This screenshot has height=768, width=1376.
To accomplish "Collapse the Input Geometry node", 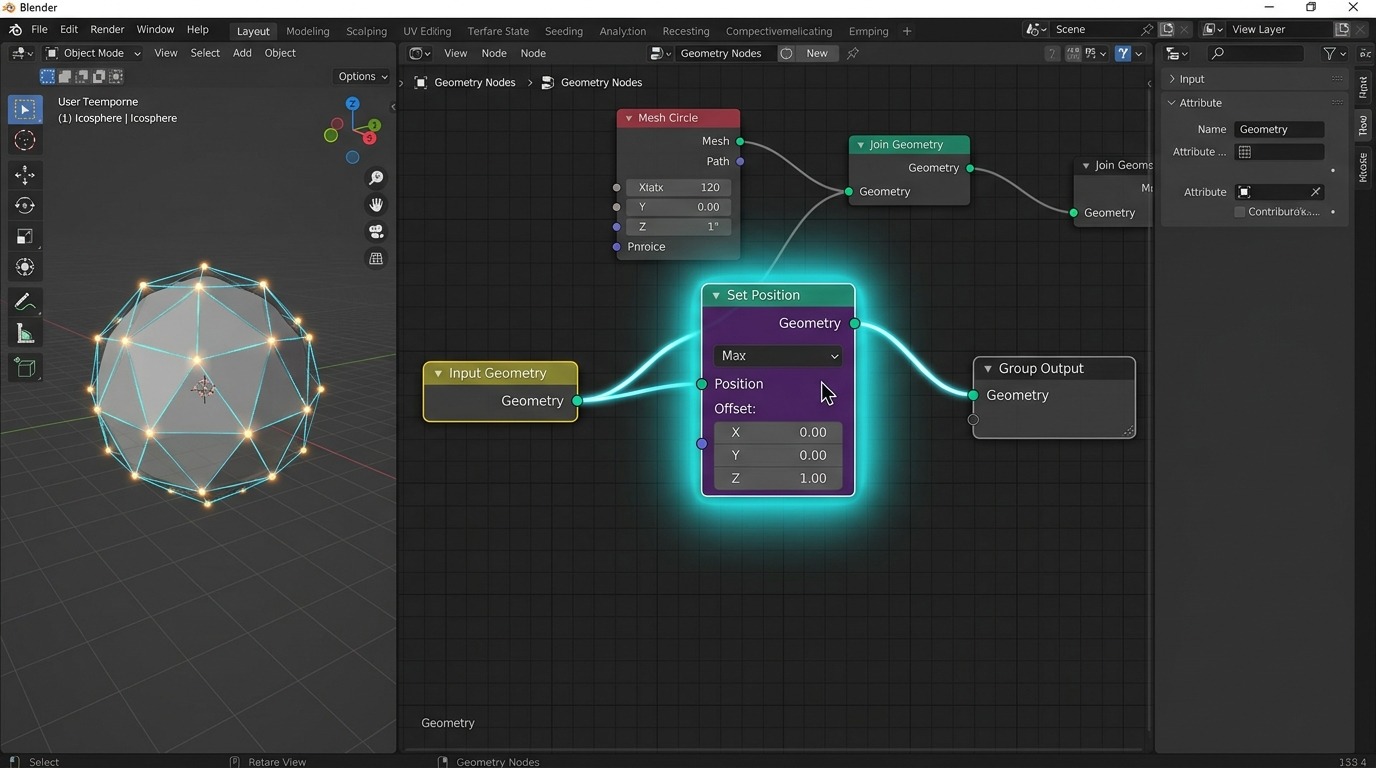I will point(438,373).
